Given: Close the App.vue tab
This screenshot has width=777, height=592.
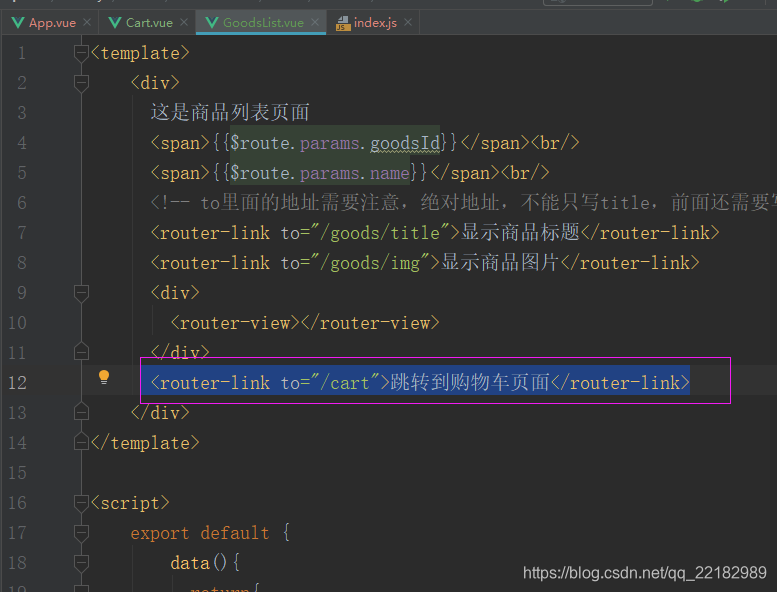Looking at the screenshot, I should pos(87,22).
